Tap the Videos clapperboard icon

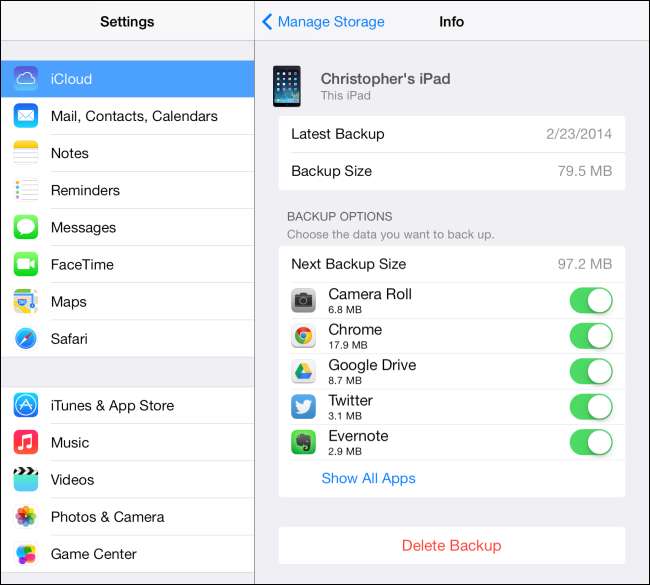(26, 479)
